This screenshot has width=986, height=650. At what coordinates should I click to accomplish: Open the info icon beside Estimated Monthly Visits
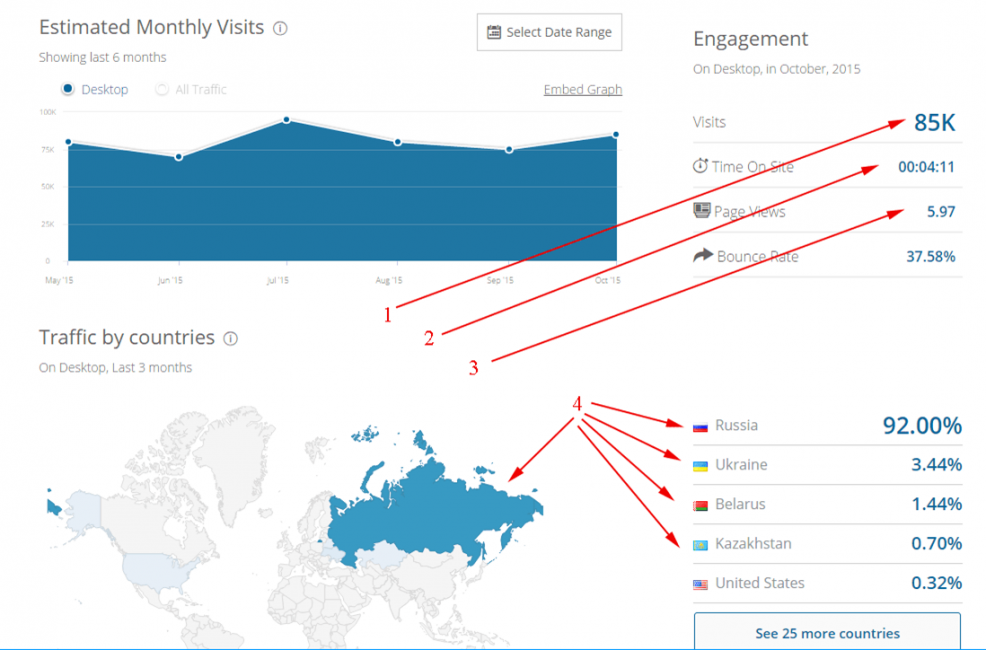tap(280, 28)
